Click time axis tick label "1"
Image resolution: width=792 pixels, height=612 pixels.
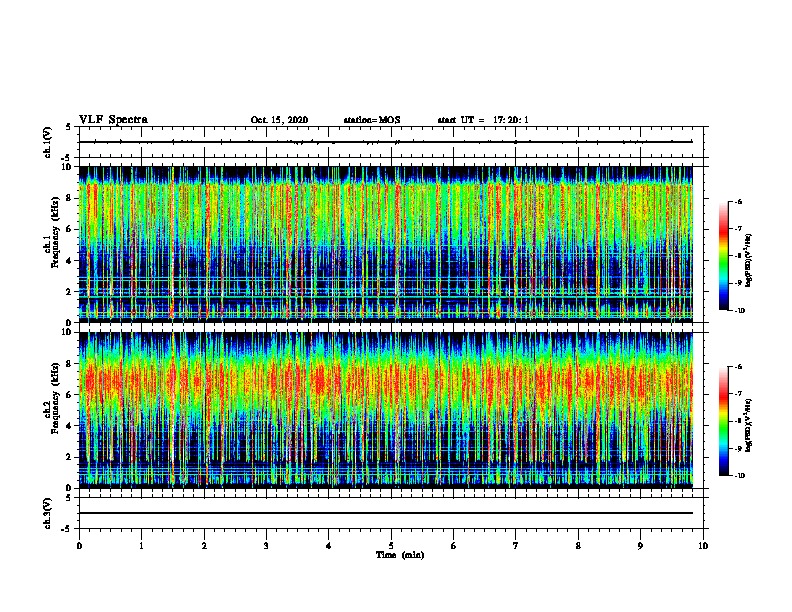click(141, 545)
